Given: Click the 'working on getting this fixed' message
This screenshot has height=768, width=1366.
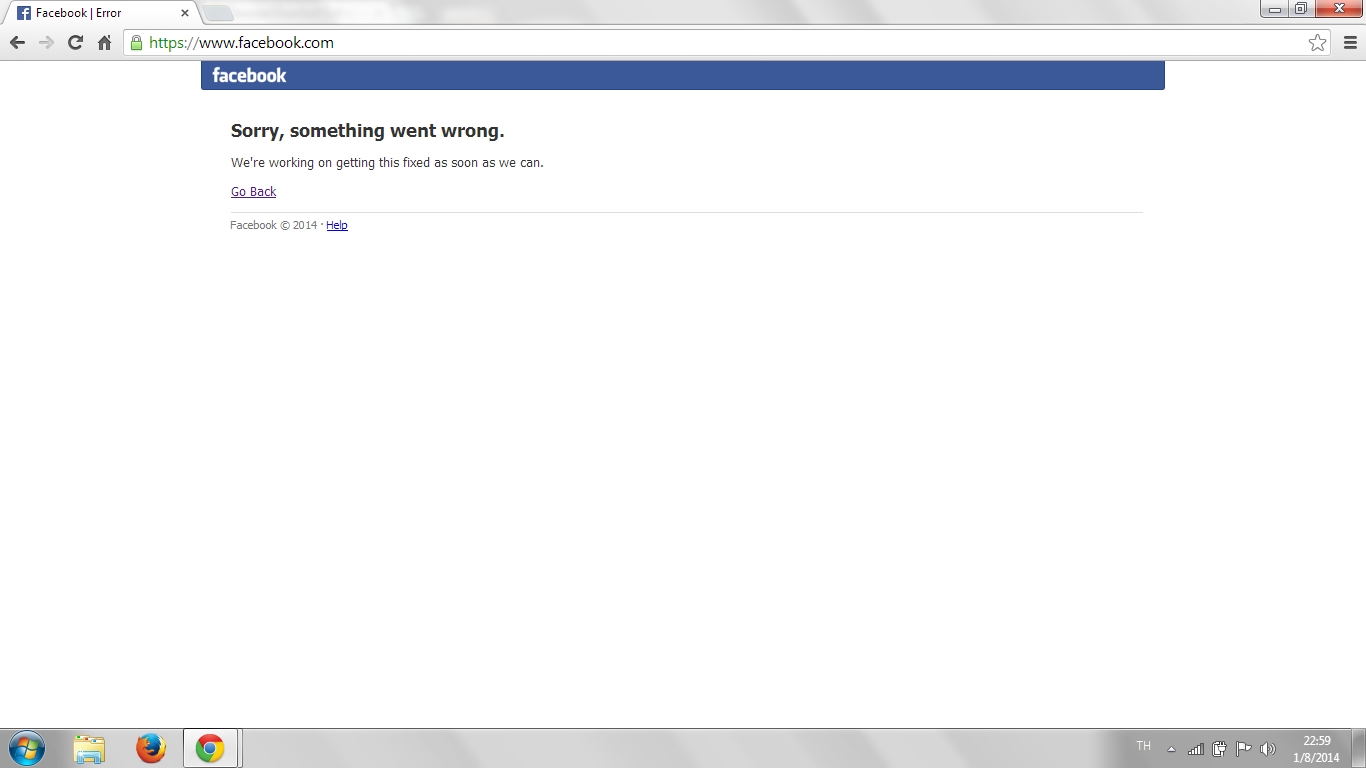Looking at the screenshot, I should pyautogui.click(x=387, y=162).
